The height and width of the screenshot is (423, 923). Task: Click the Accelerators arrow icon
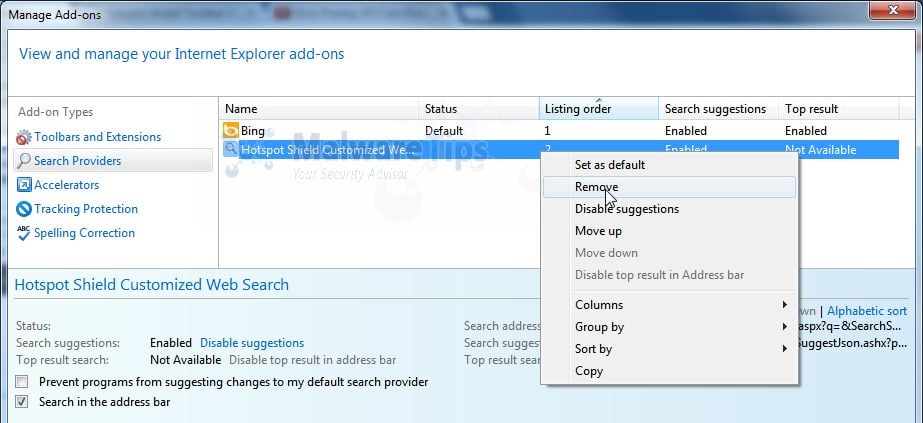(x=24, y=185)
